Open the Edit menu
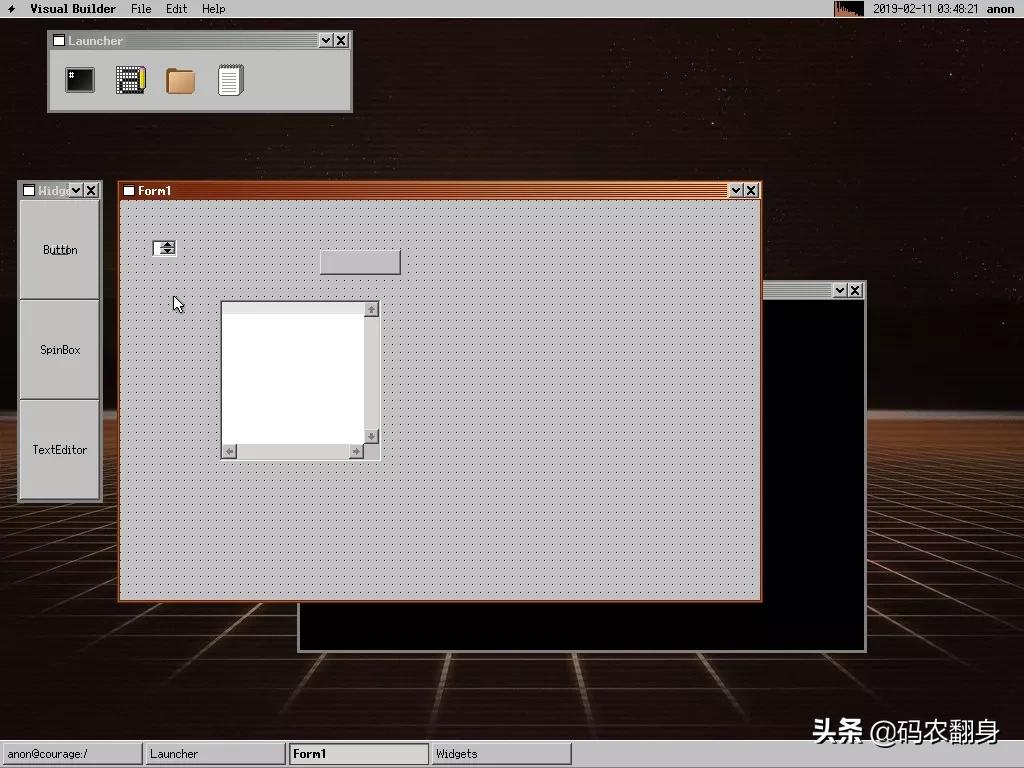The width and height of the screenshot is (1024, 768). [x=176, y=9]
